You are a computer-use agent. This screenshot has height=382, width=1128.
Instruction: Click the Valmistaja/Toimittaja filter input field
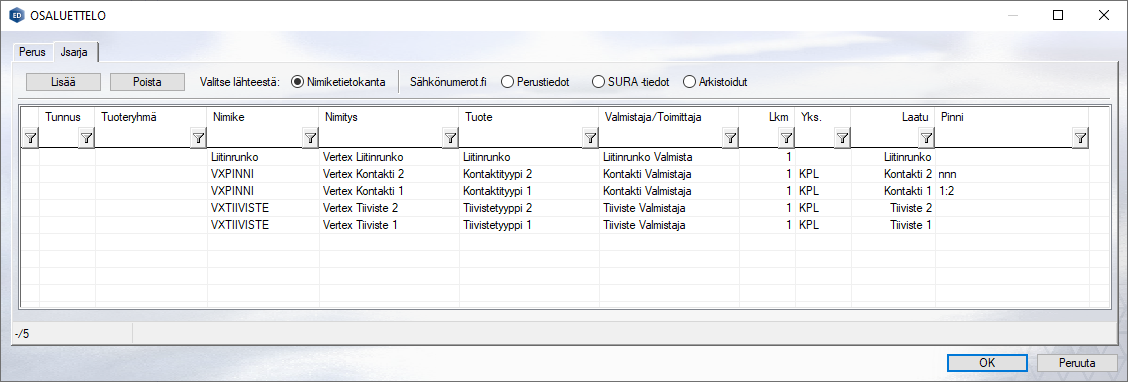tap(661, 139)
